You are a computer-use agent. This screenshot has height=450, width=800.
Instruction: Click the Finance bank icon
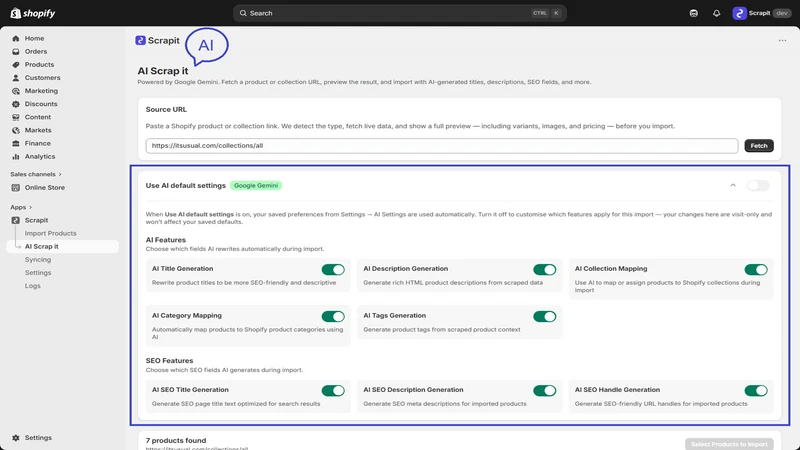pos(16,143)
